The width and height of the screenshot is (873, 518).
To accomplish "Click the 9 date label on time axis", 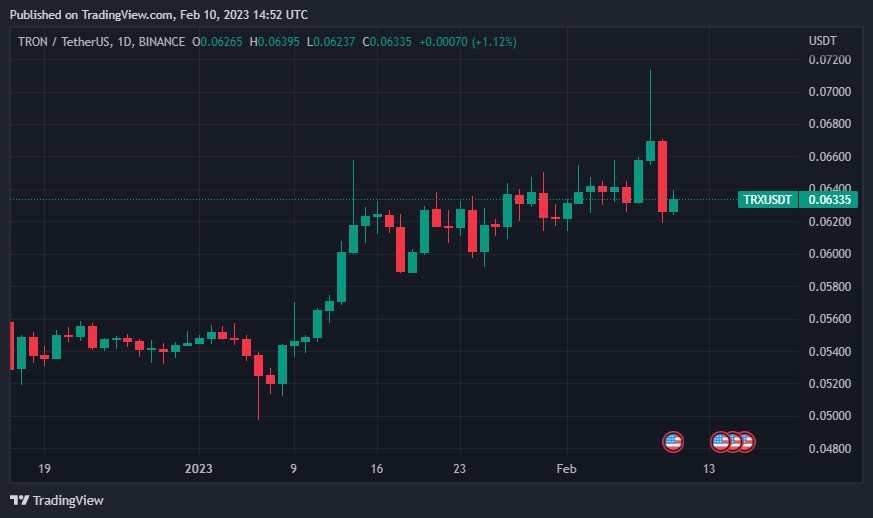I will [293, 468].
